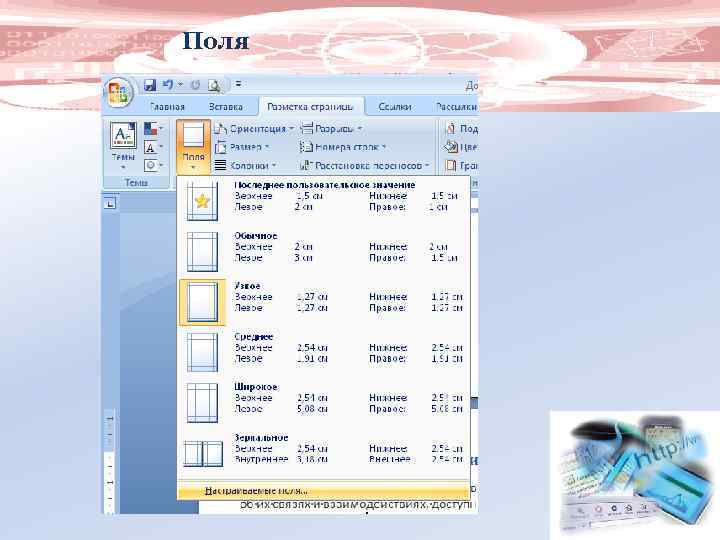Undo last action with the arrow icon
This screenshot has width=720, height=540.
168,85
